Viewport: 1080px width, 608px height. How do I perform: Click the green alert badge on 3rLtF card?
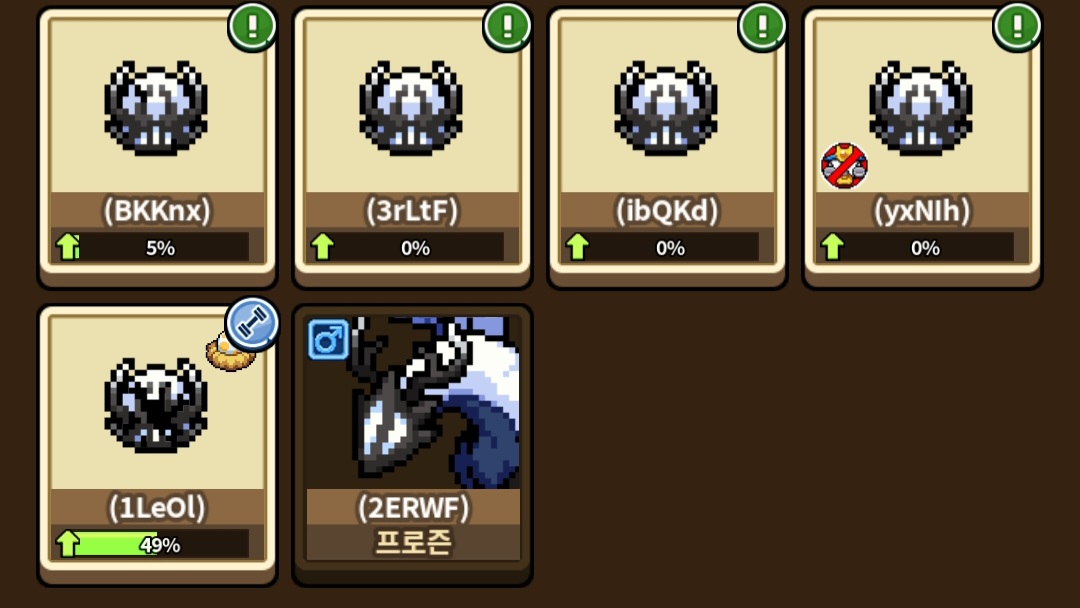coord(507,26)
